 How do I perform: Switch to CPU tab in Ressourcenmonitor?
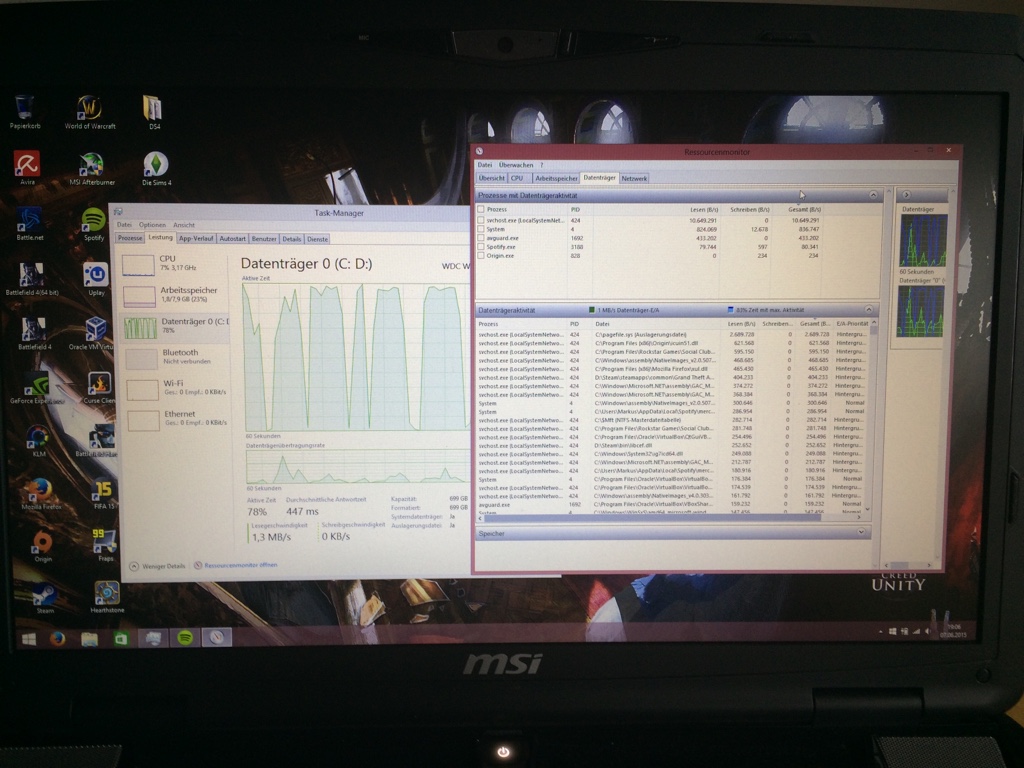517,178
